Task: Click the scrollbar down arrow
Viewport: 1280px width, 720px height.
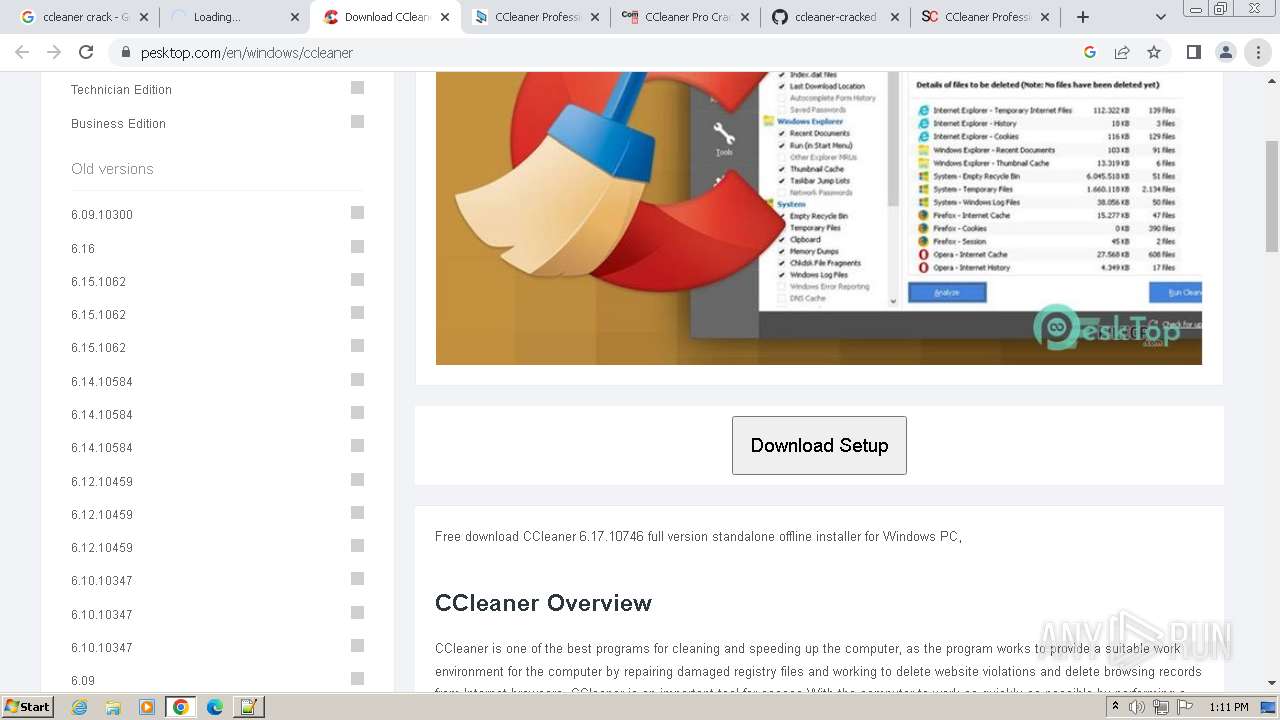Action: point(1272,683)
